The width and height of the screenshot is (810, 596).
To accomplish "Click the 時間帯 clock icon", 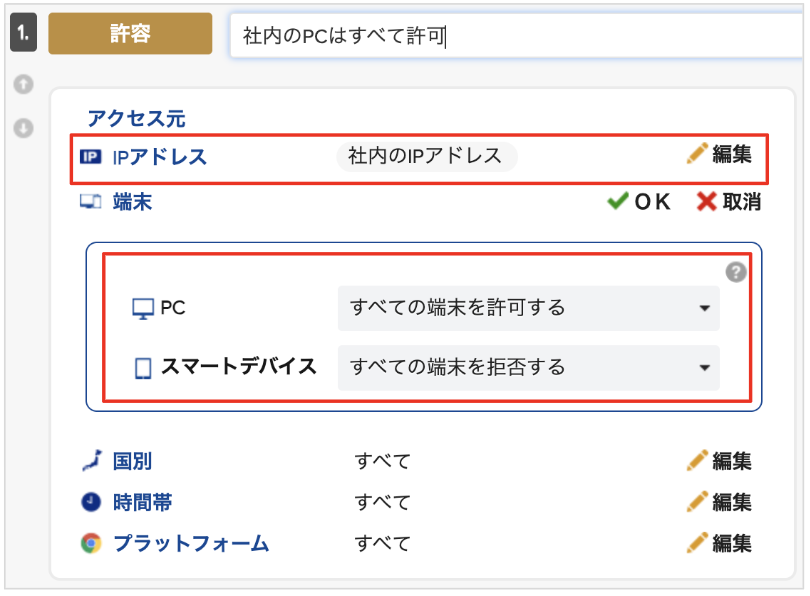I will 91,501.
